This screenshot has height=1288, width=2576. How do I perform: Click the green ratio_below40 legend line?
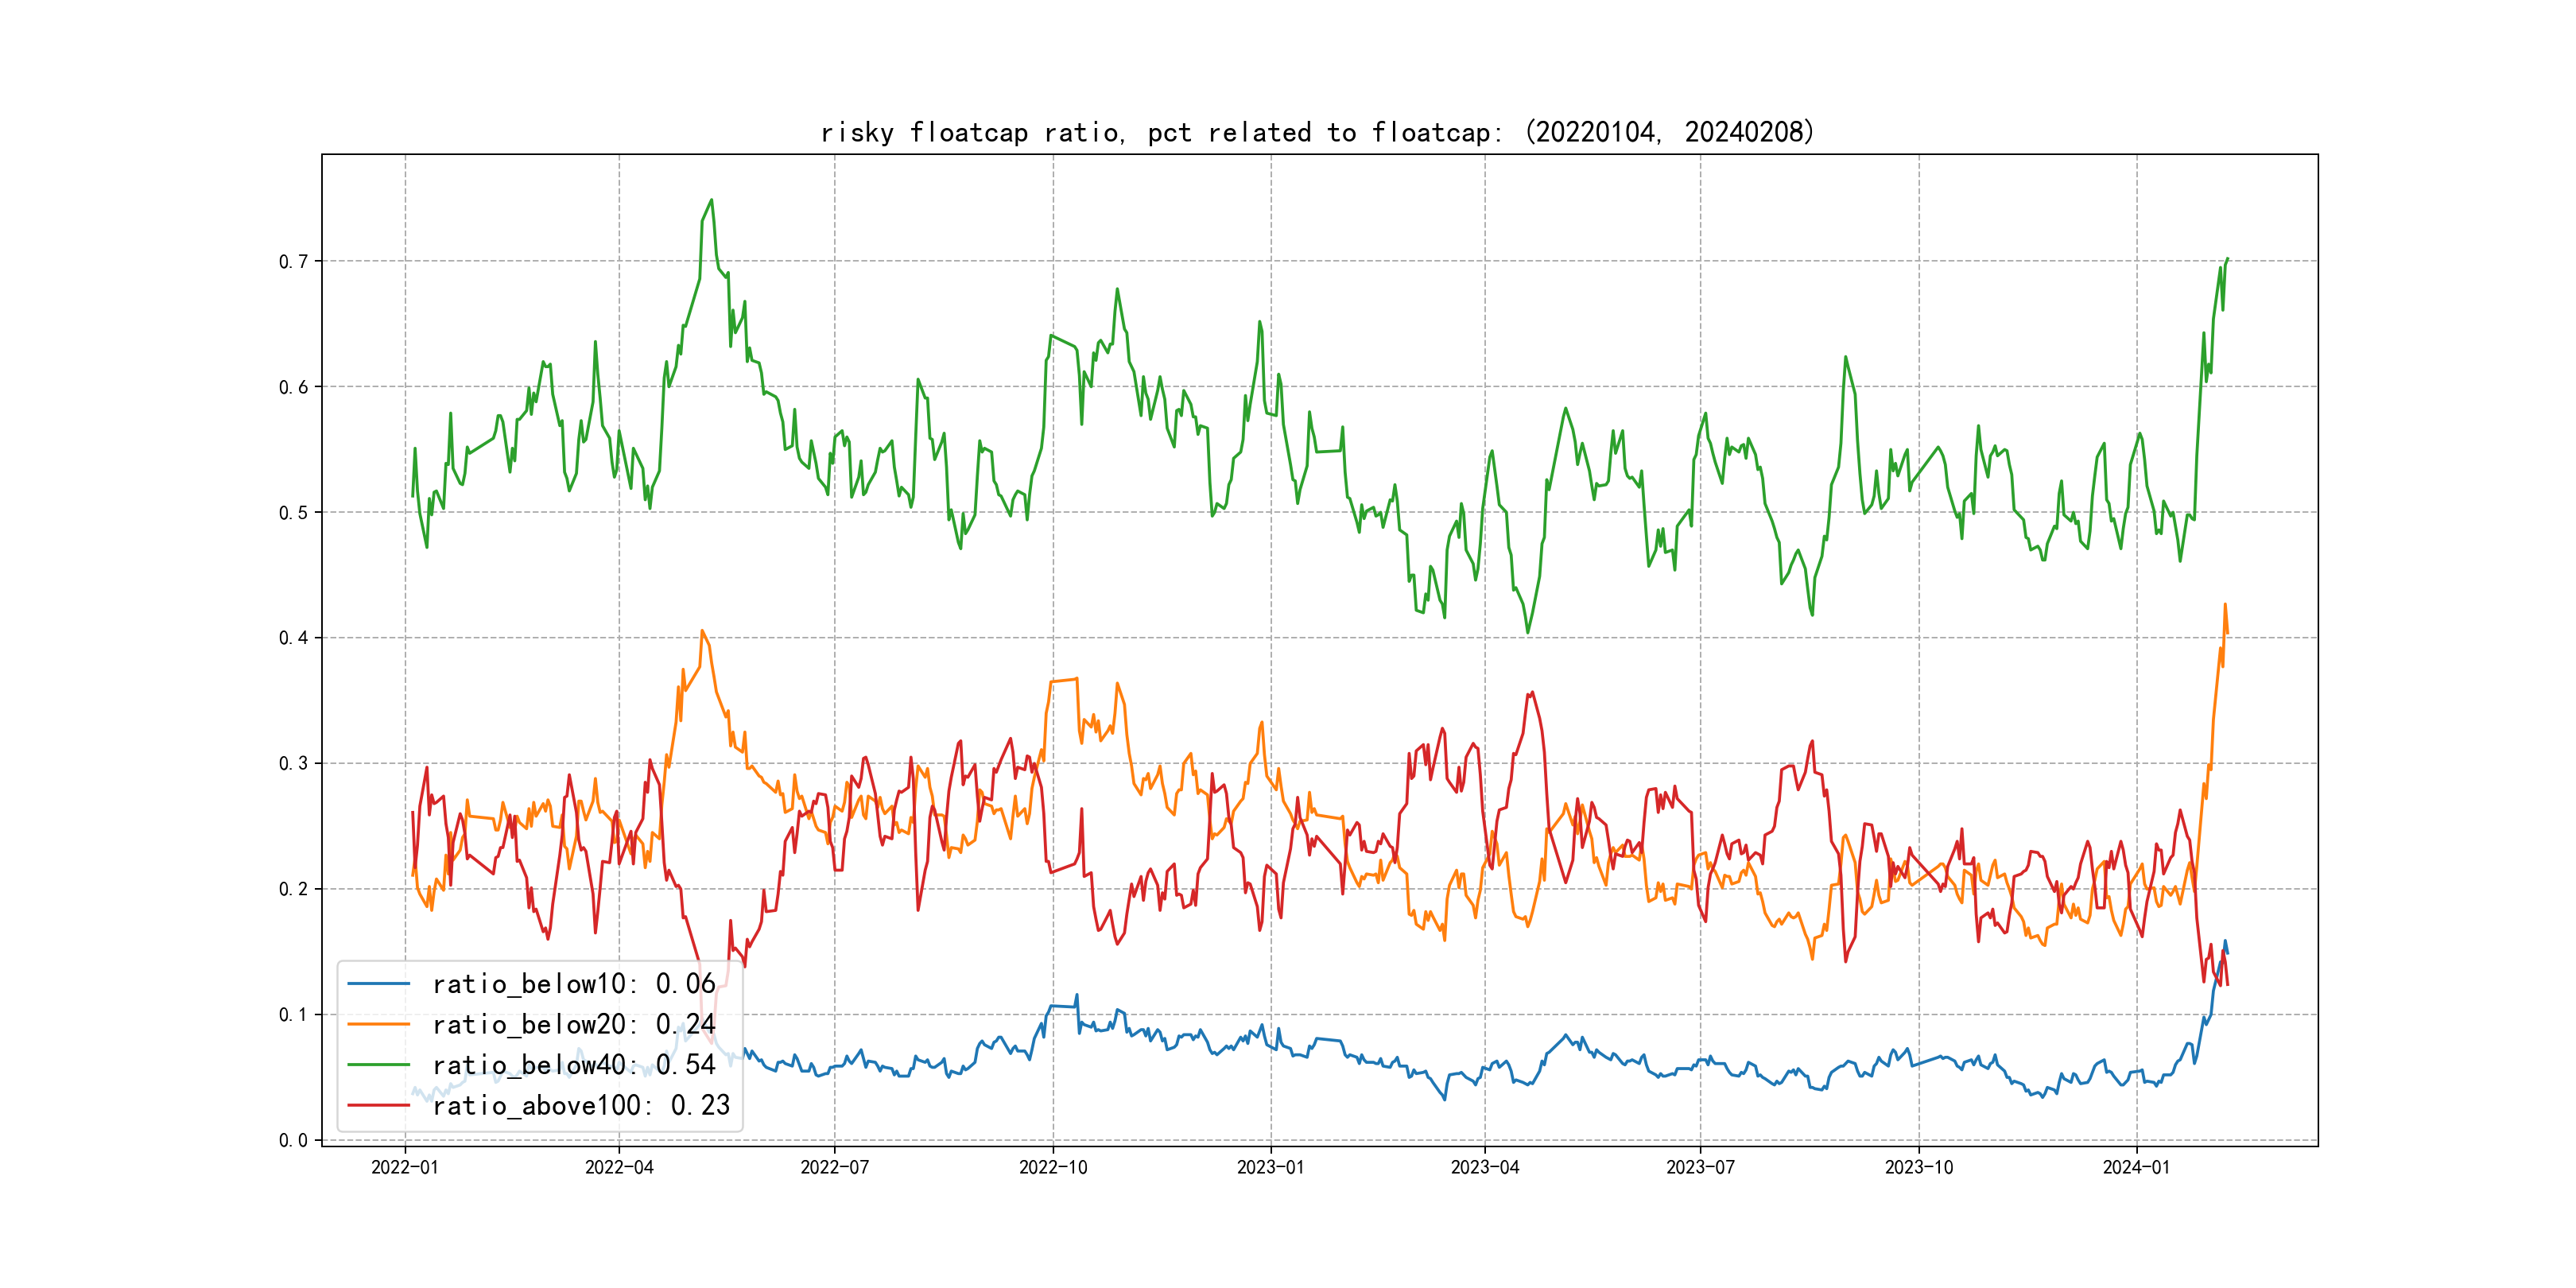click(378, 1065)
